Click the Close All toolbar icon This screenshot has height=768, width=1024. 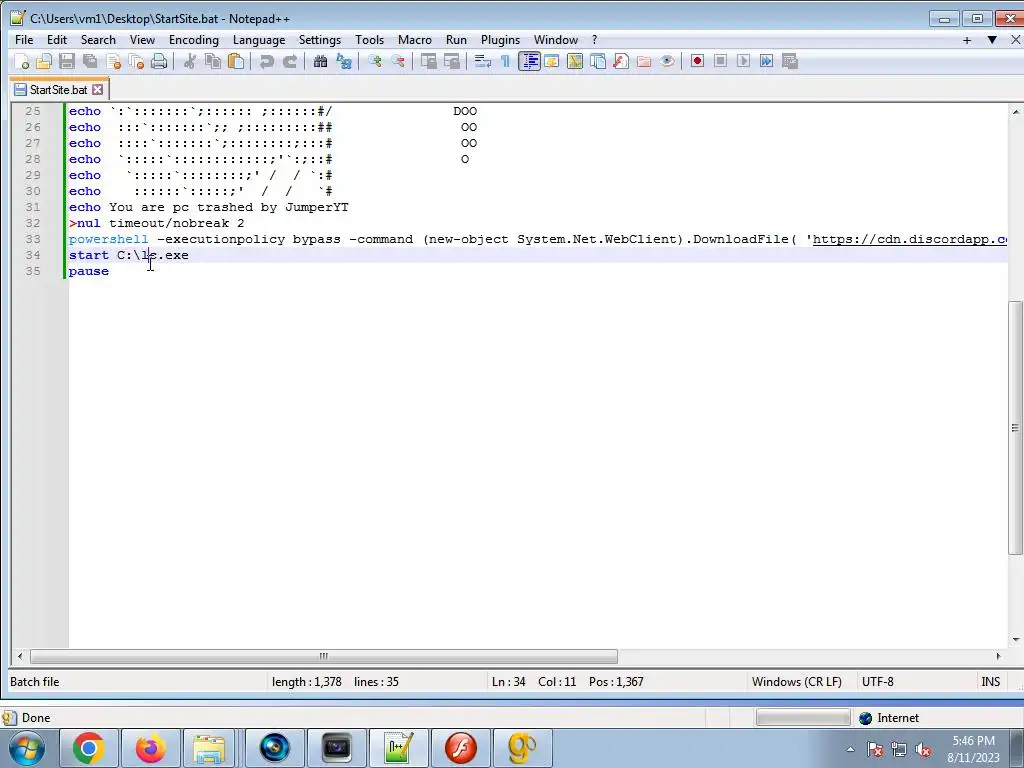coord(136,61)
